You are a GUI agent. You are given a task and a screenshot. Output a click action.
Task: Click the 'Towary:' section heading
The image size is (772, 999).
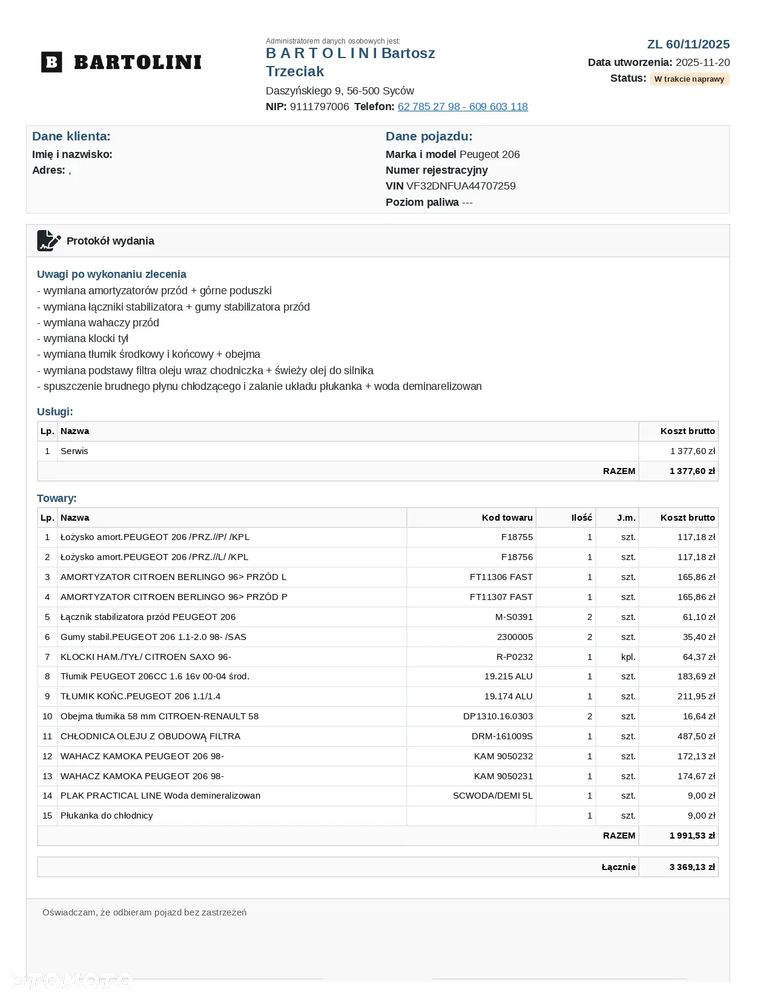point(57,498)
